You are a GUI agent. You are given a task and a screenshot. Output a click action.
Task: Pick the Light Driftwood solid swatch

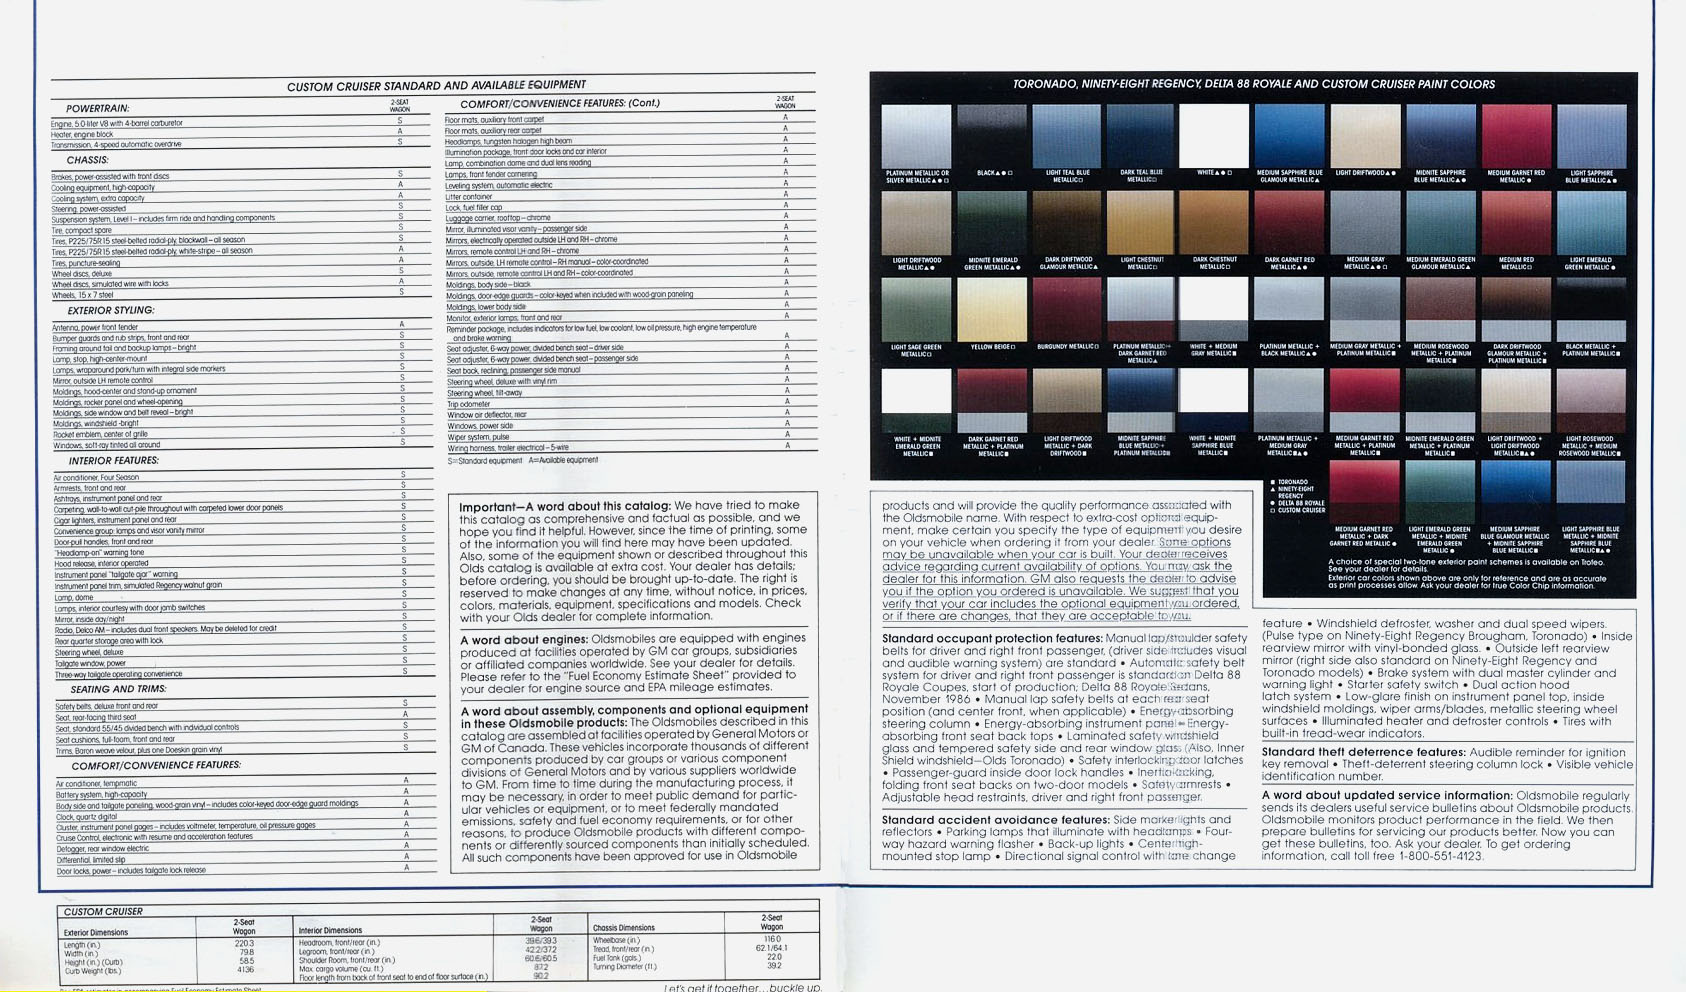(1365, 137)
